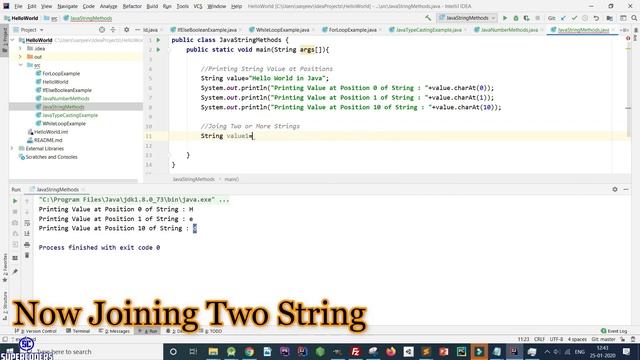
Task: Toggle the Favorites side panel
Action: (x=5, y=267)
